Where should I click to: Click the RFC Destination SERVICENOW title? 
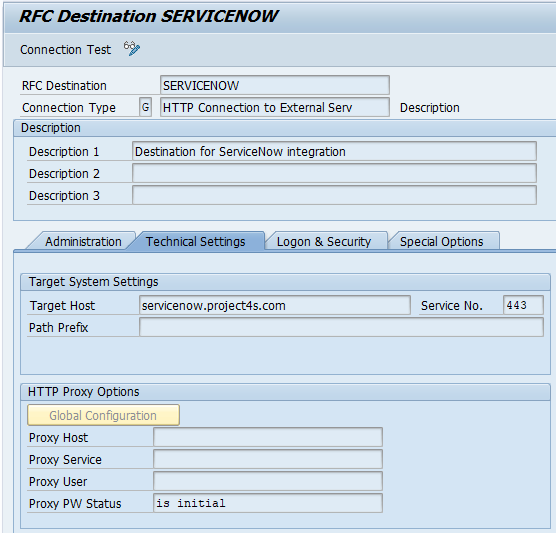coord(149,16)
